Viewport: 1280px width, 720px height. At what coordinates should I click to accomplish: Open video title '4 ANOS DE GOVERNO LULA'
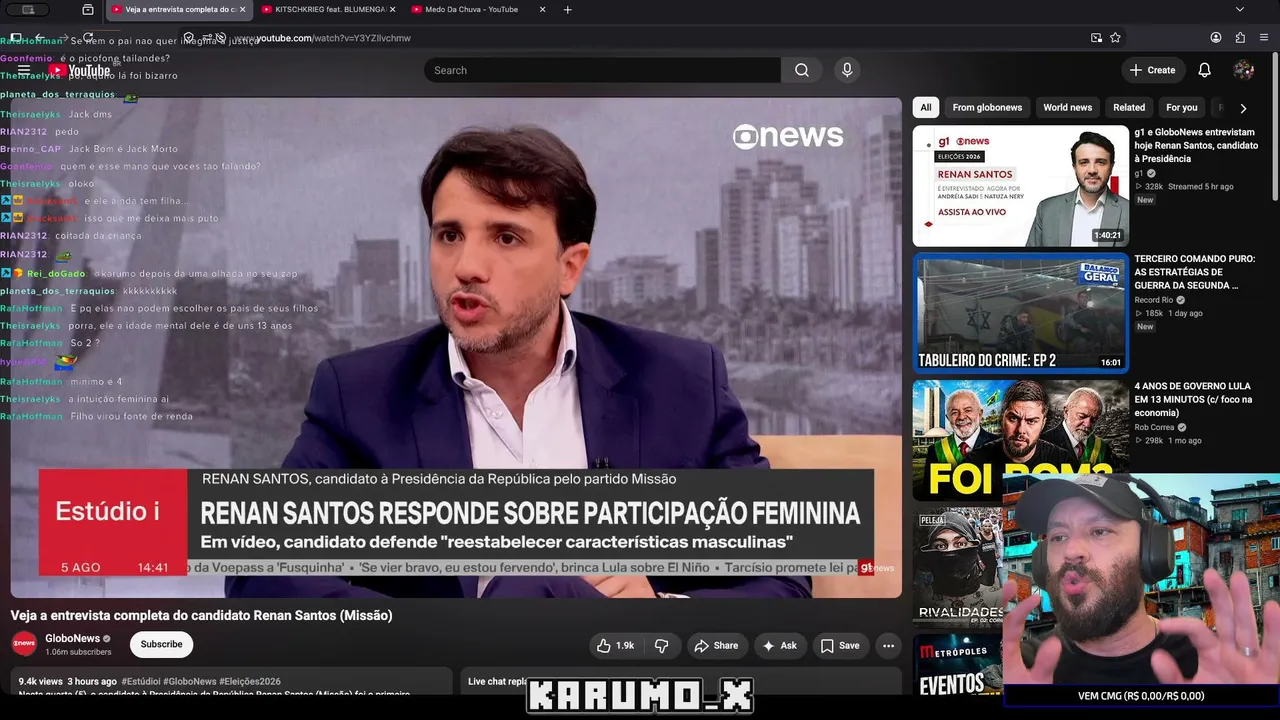tap(1195, 399)
